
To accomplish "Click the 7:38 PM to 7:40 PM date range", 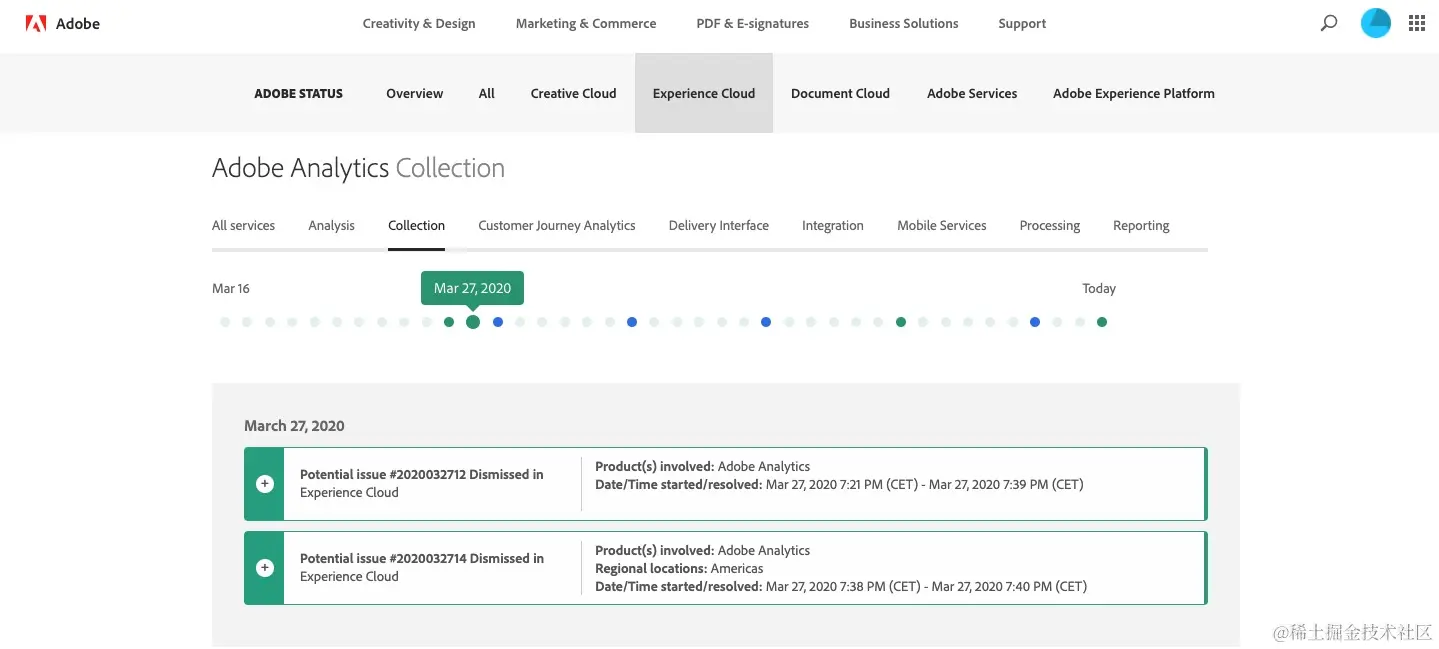I will (x=926, y=586).
